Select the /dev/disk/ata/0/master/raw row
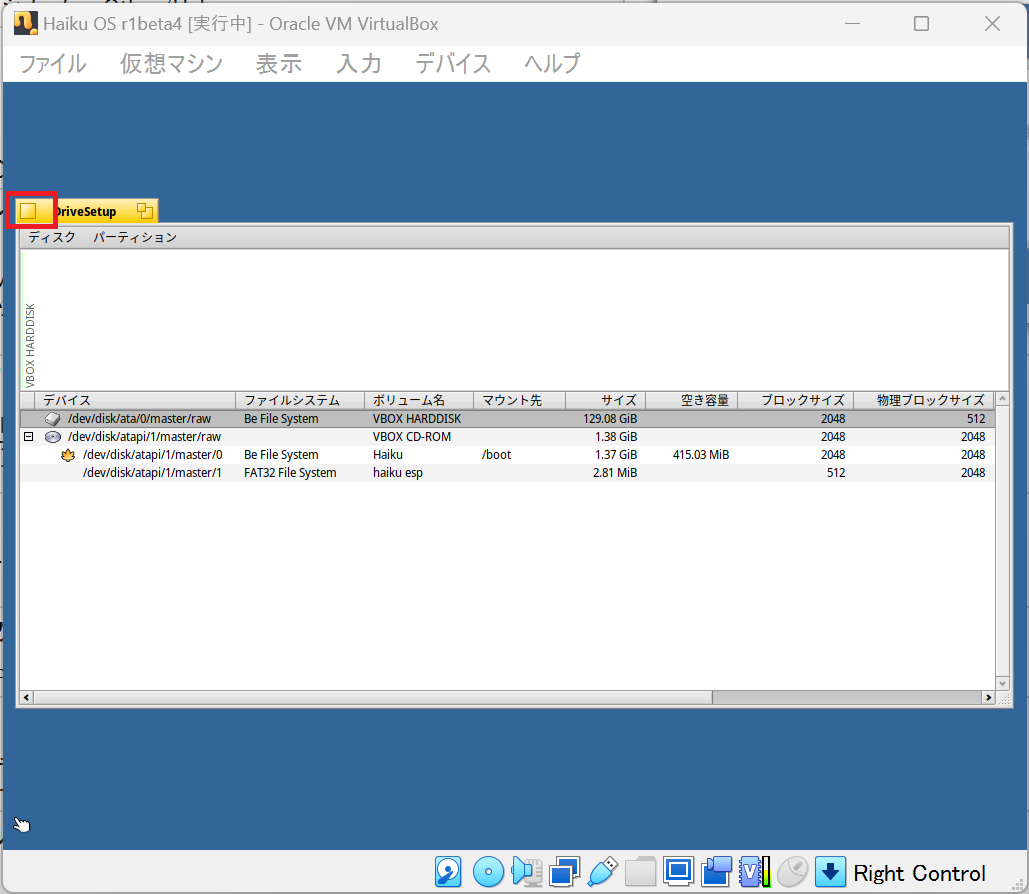 [507, 419]
